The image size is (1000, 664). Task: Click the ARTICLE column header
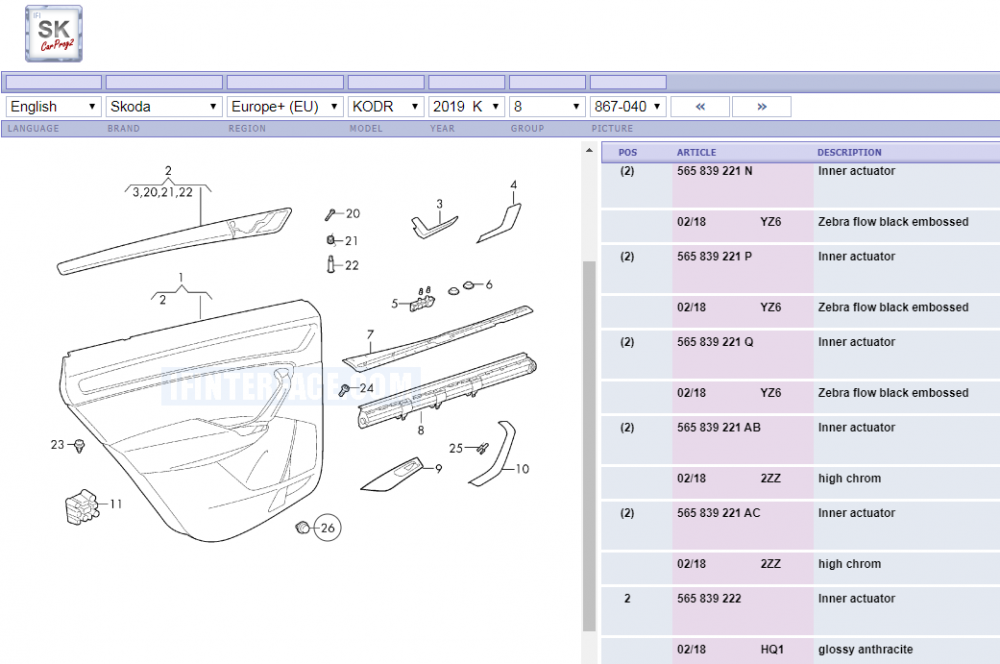pyautogui.click(x=696, y=152)
